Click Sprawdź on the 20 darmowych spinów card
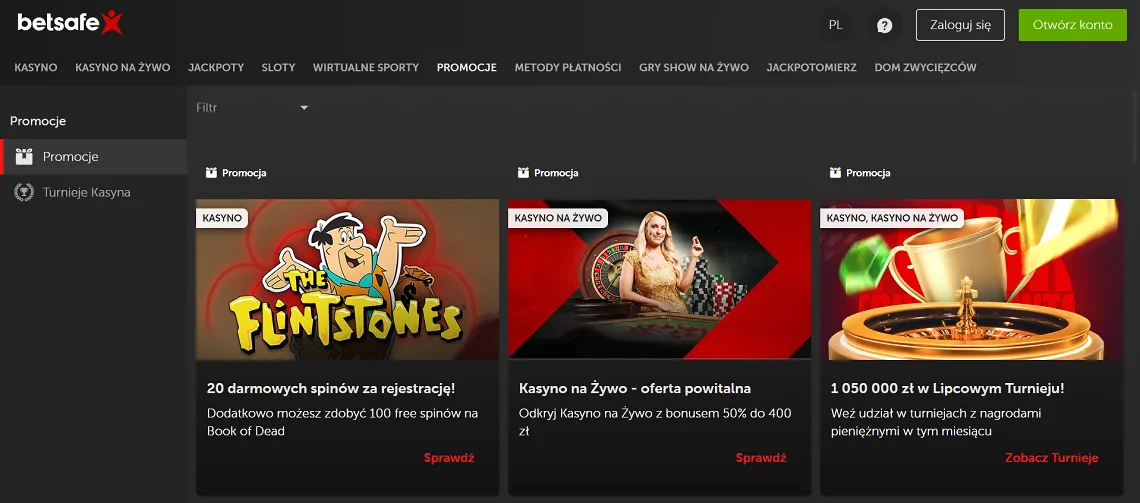Image resolution: width=1140 pixels, height=503 pixels. click(x=449, y=458)
